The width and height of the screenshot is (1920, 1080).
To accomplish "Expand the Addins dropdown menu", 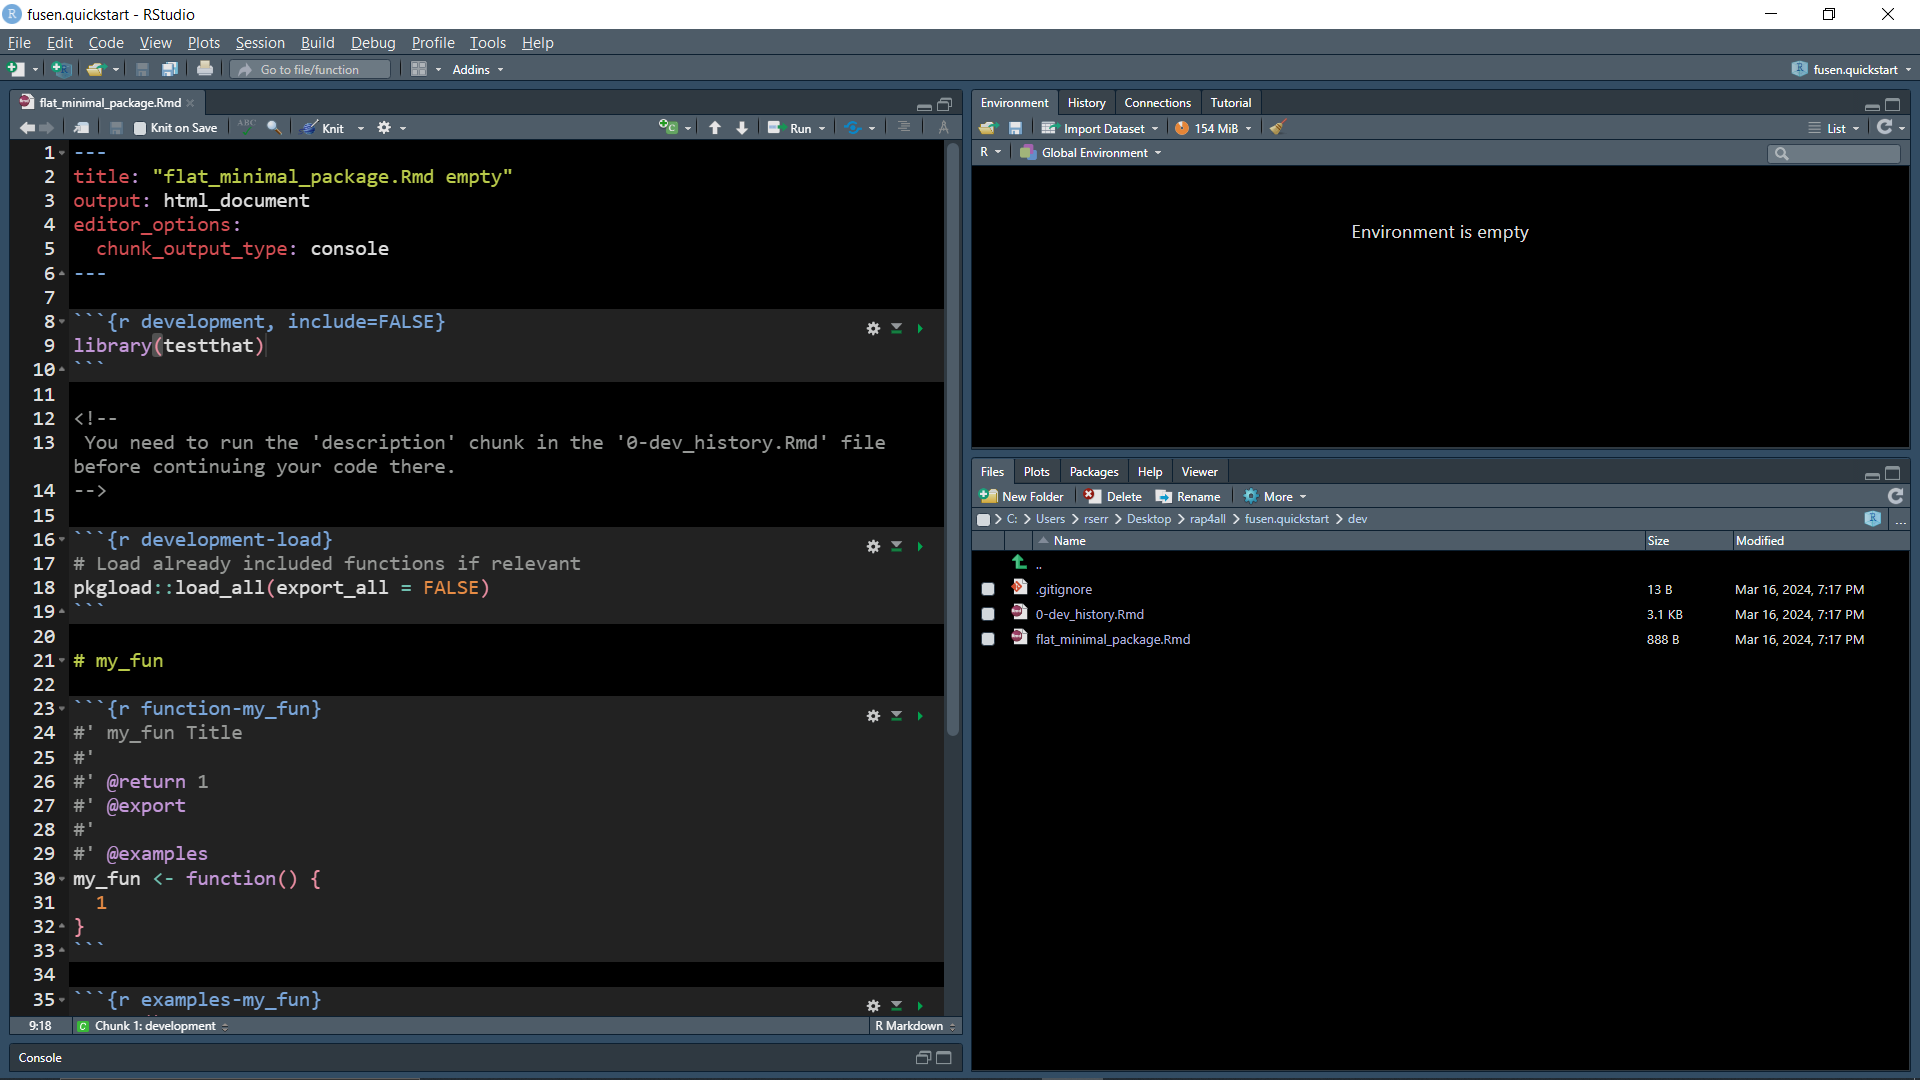I will coord(478,69).
